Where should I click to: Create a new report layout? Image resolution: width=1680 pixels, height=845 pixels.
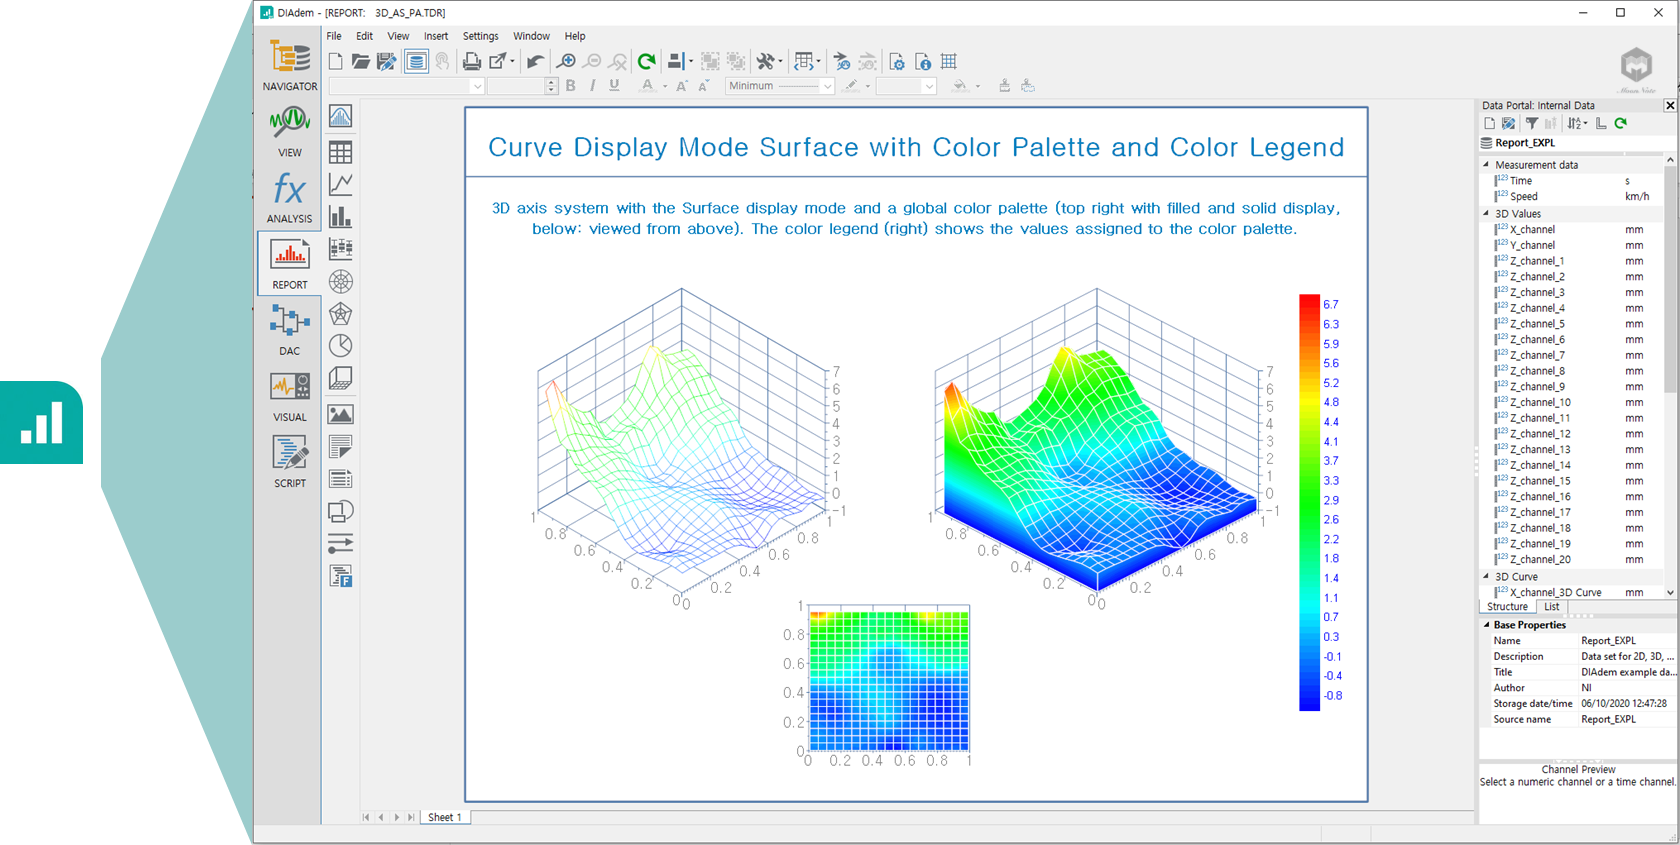336,62
